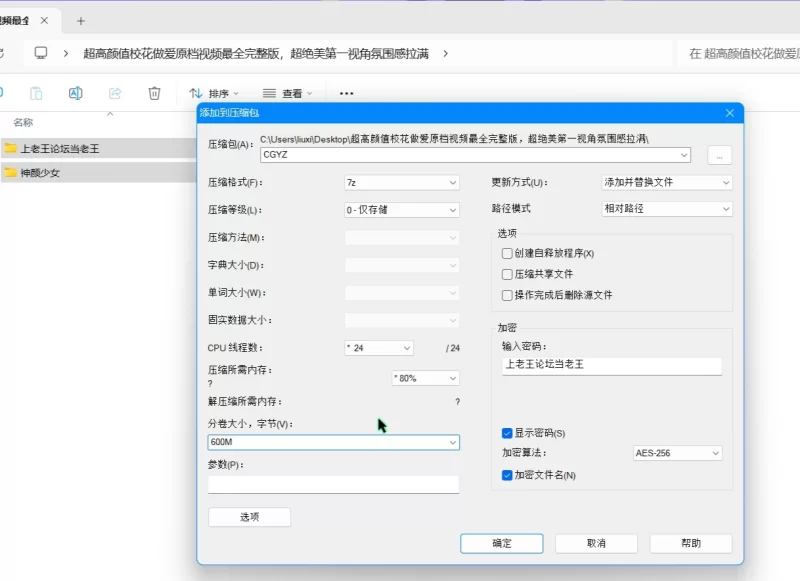Open the CPU 线程数 dropdown

coord(379,348)
